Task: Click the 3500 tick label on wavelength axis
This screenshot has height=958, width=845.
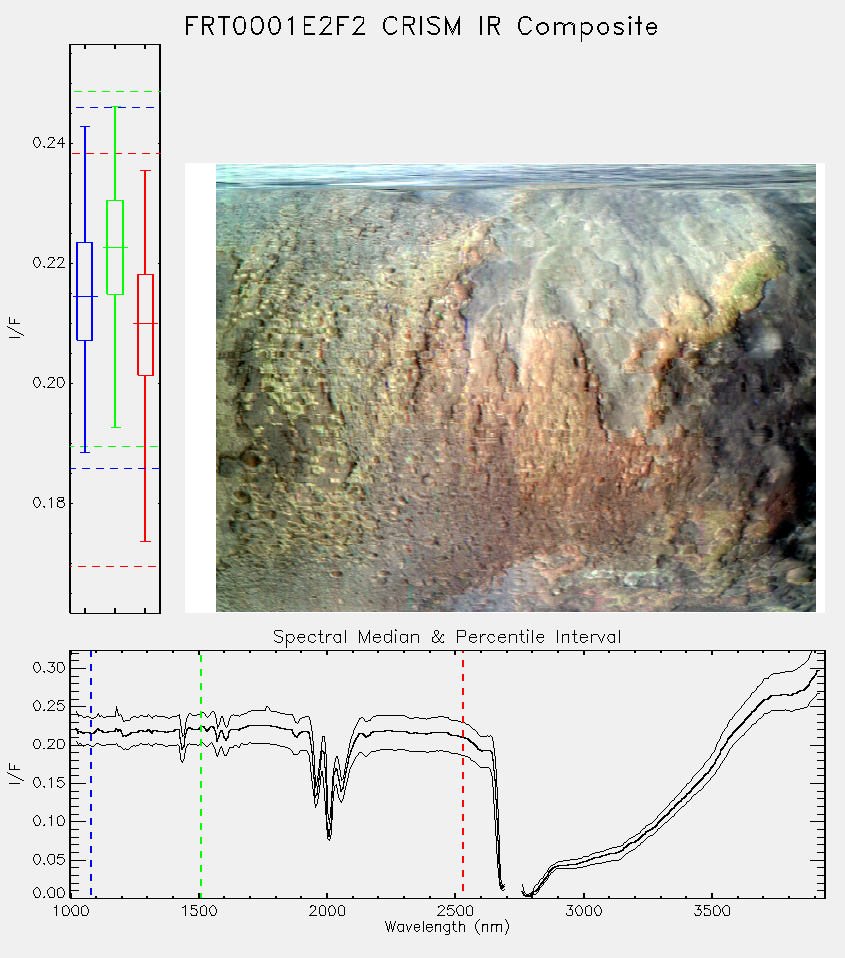Action: point(712,911)
